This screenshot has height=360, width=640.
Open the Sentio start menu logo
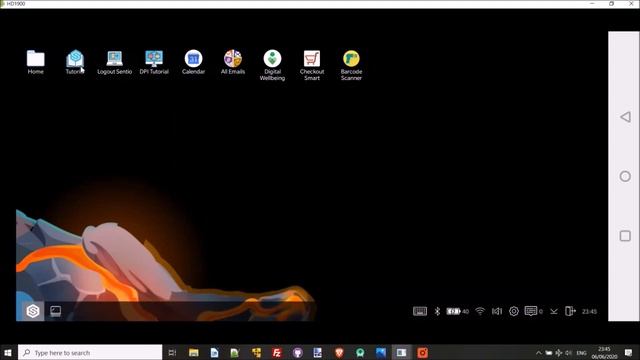coord(33,311)
